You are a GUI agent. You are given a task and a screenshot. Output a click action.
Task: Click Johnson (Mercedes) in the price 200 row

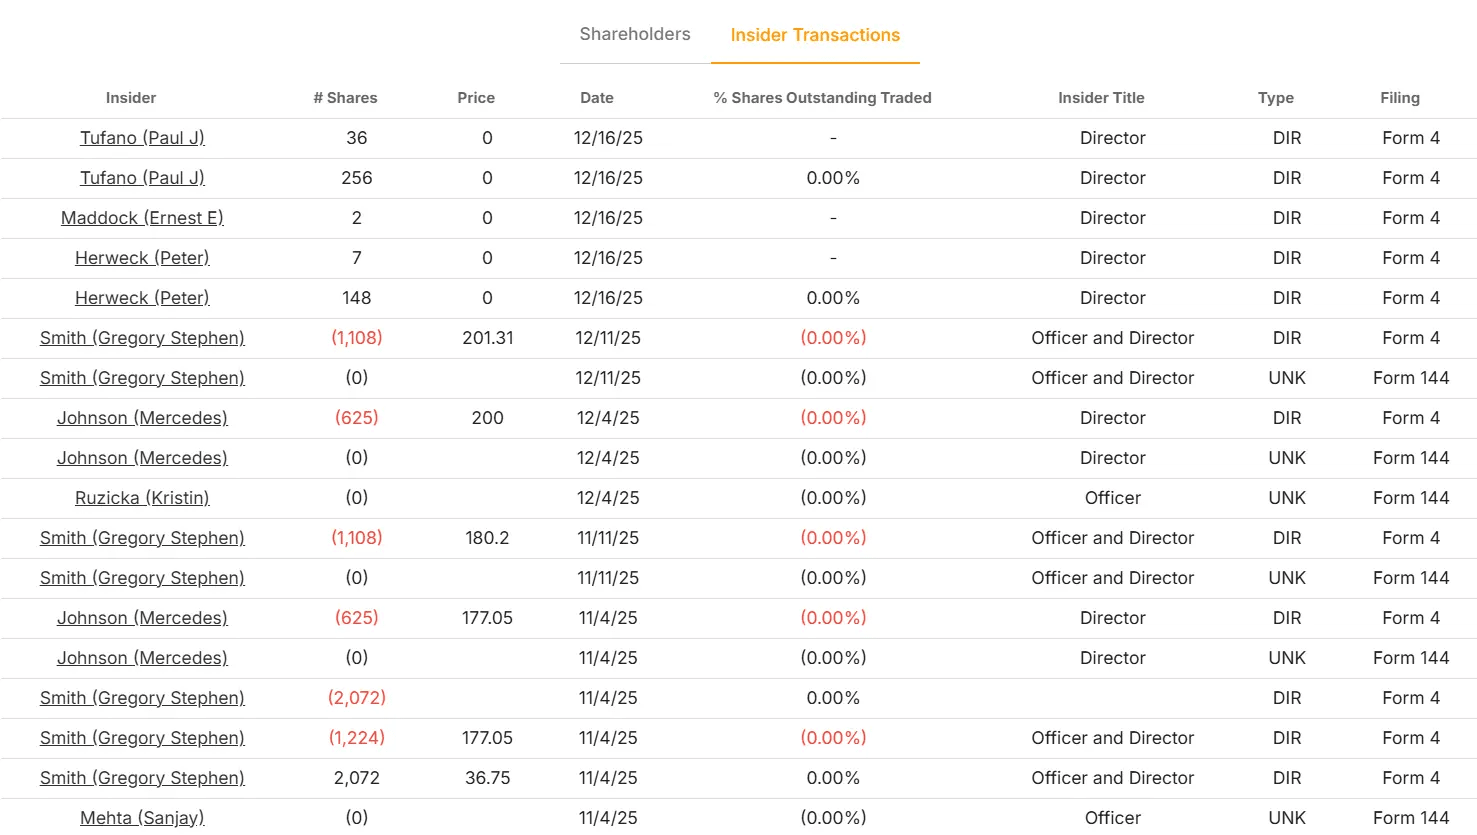[x=142, y=418]
